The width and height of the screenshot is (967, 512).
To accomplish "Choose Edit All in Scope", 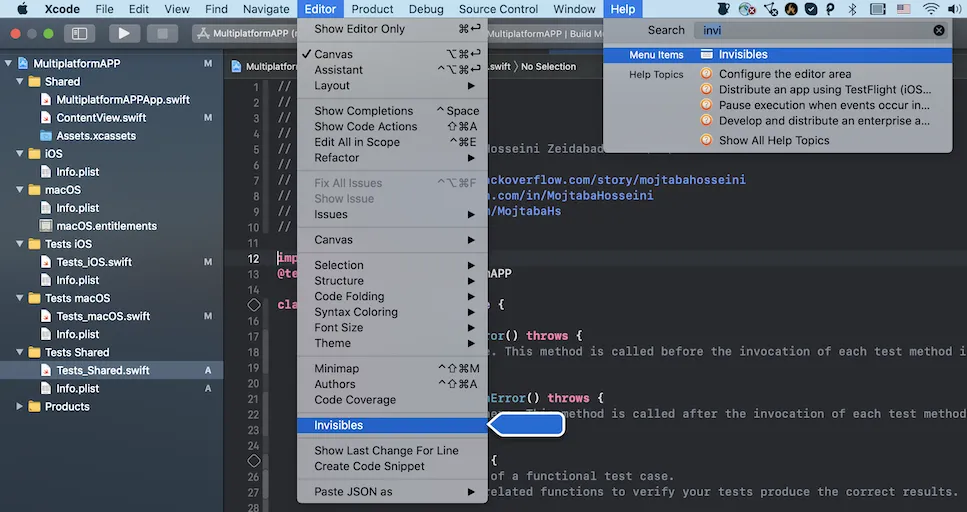I will (x=392, y=142).
